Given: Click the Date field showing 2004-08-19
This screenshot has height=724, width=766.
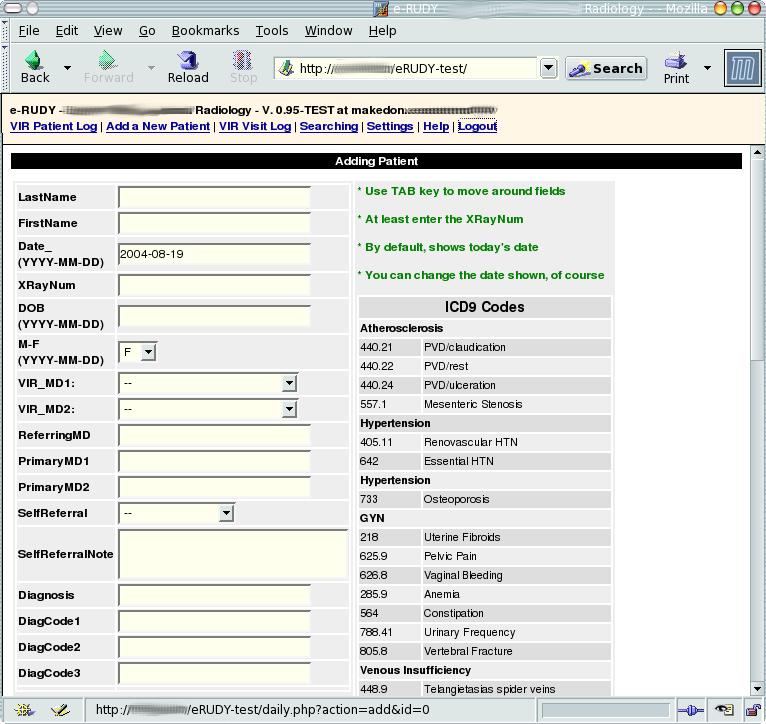Looking at the screenshot, I should coord(214,254).
